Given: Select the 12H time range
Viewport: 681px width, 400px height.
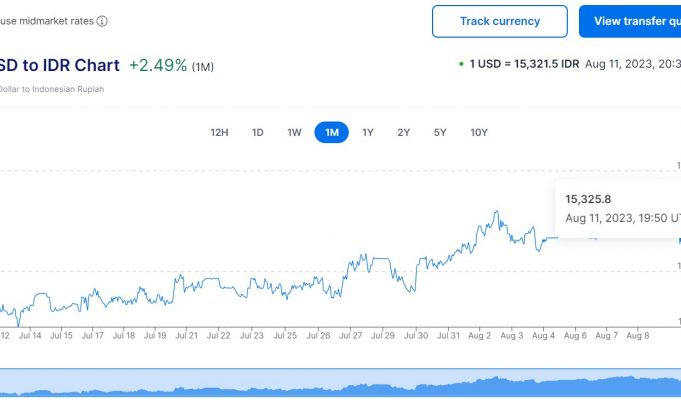Looking at the screenshot, I should [x=219, y=132].
